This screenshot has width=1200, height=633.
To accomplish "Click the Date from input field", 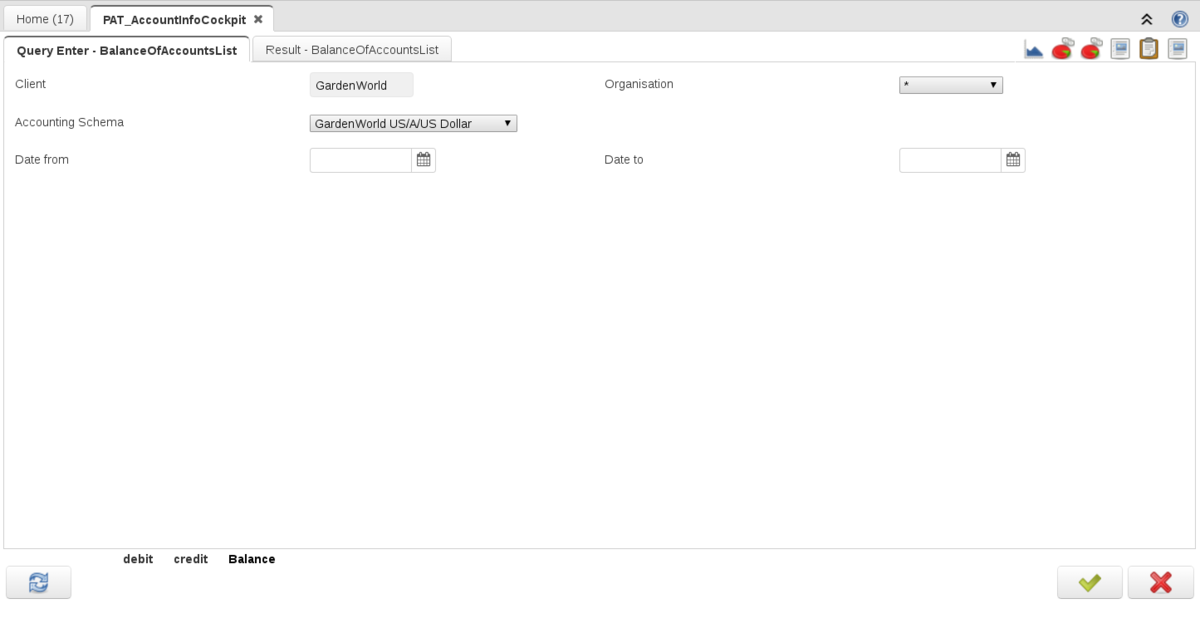I will point(361,160).
